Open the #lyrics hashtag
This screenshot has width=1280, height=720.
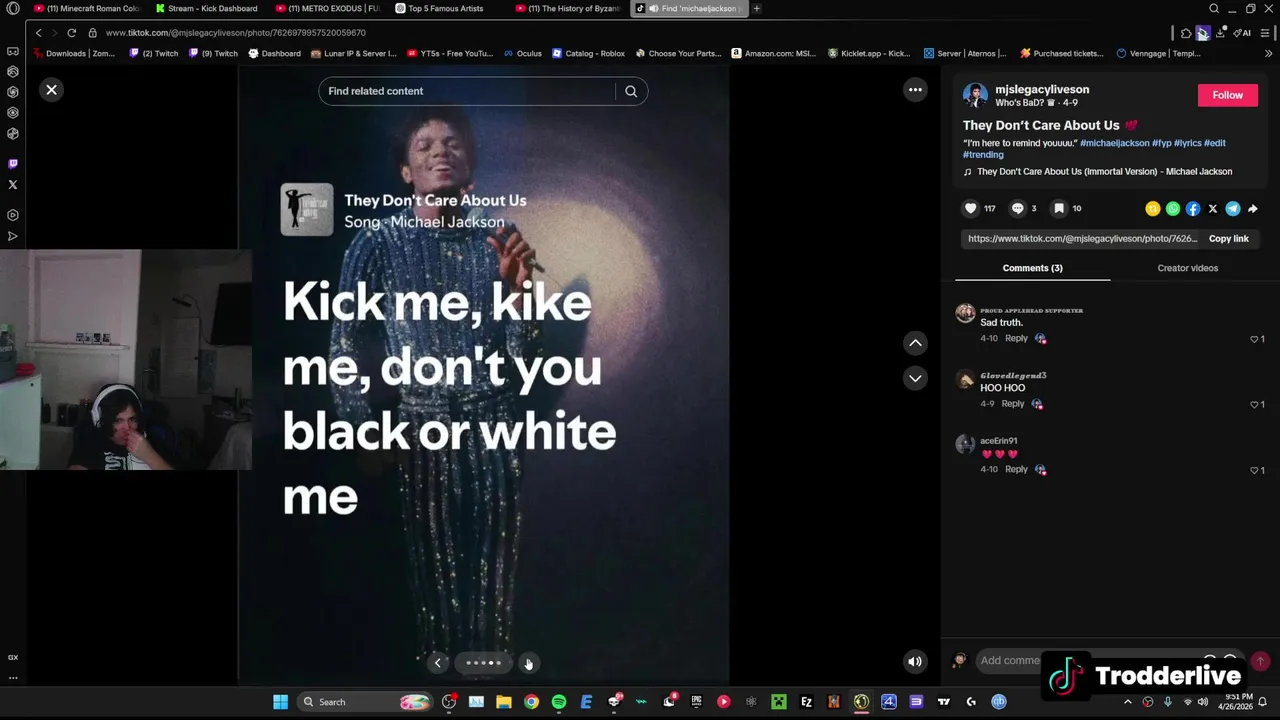[x=1187, y=143]
